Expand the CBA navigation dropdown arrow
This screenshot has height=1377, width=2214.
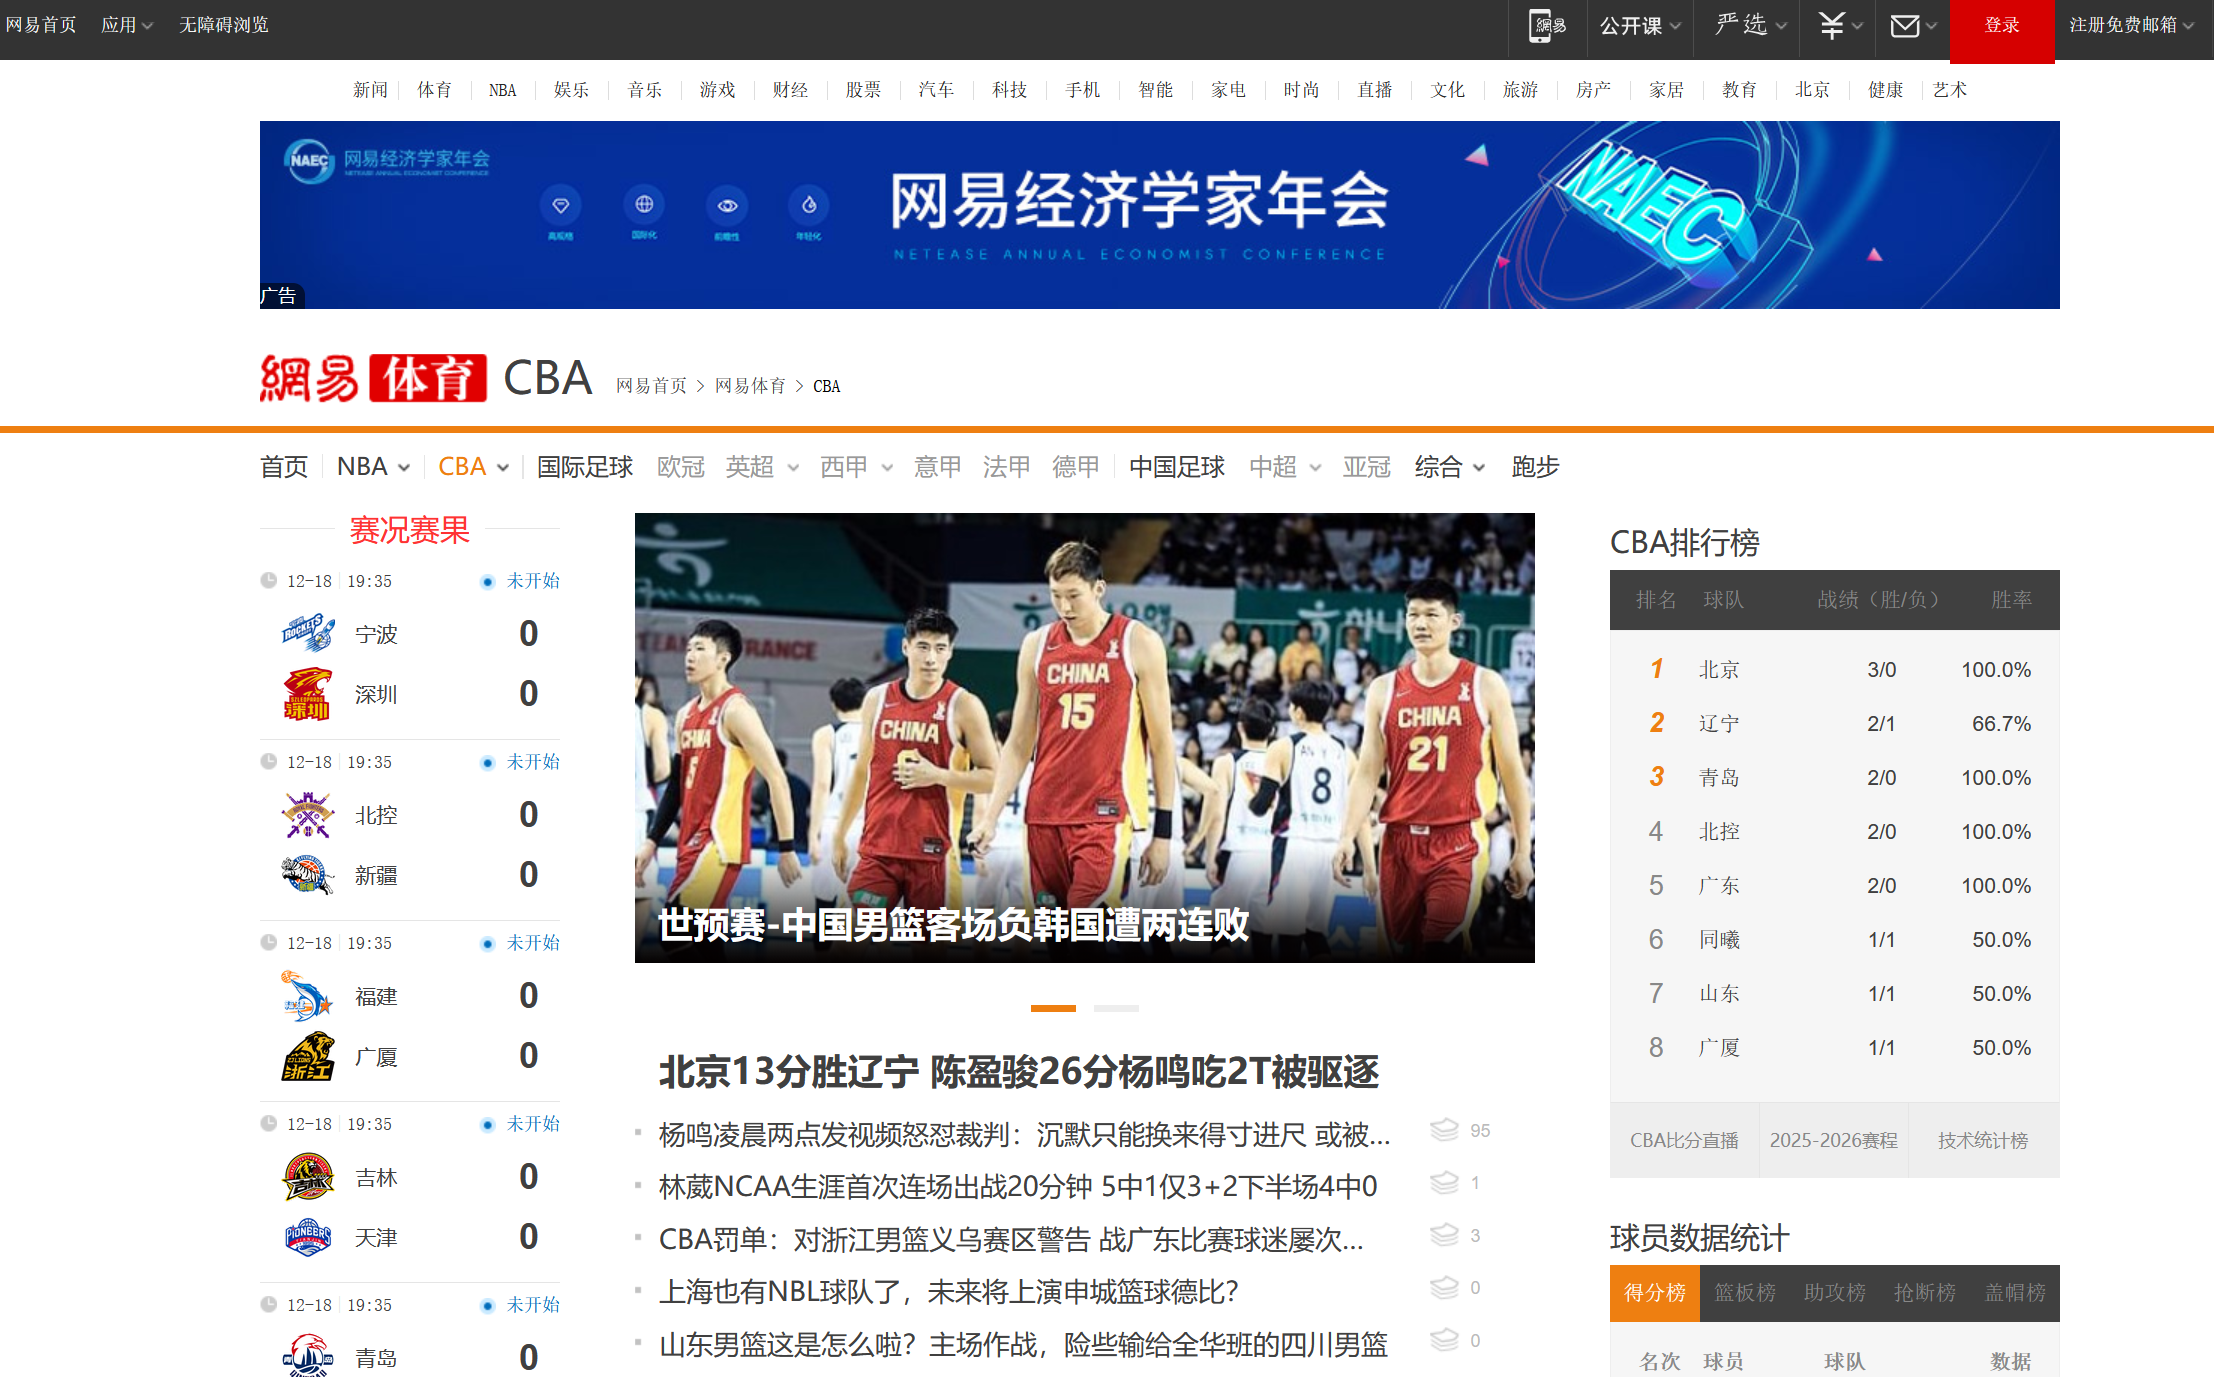(503, 468)
